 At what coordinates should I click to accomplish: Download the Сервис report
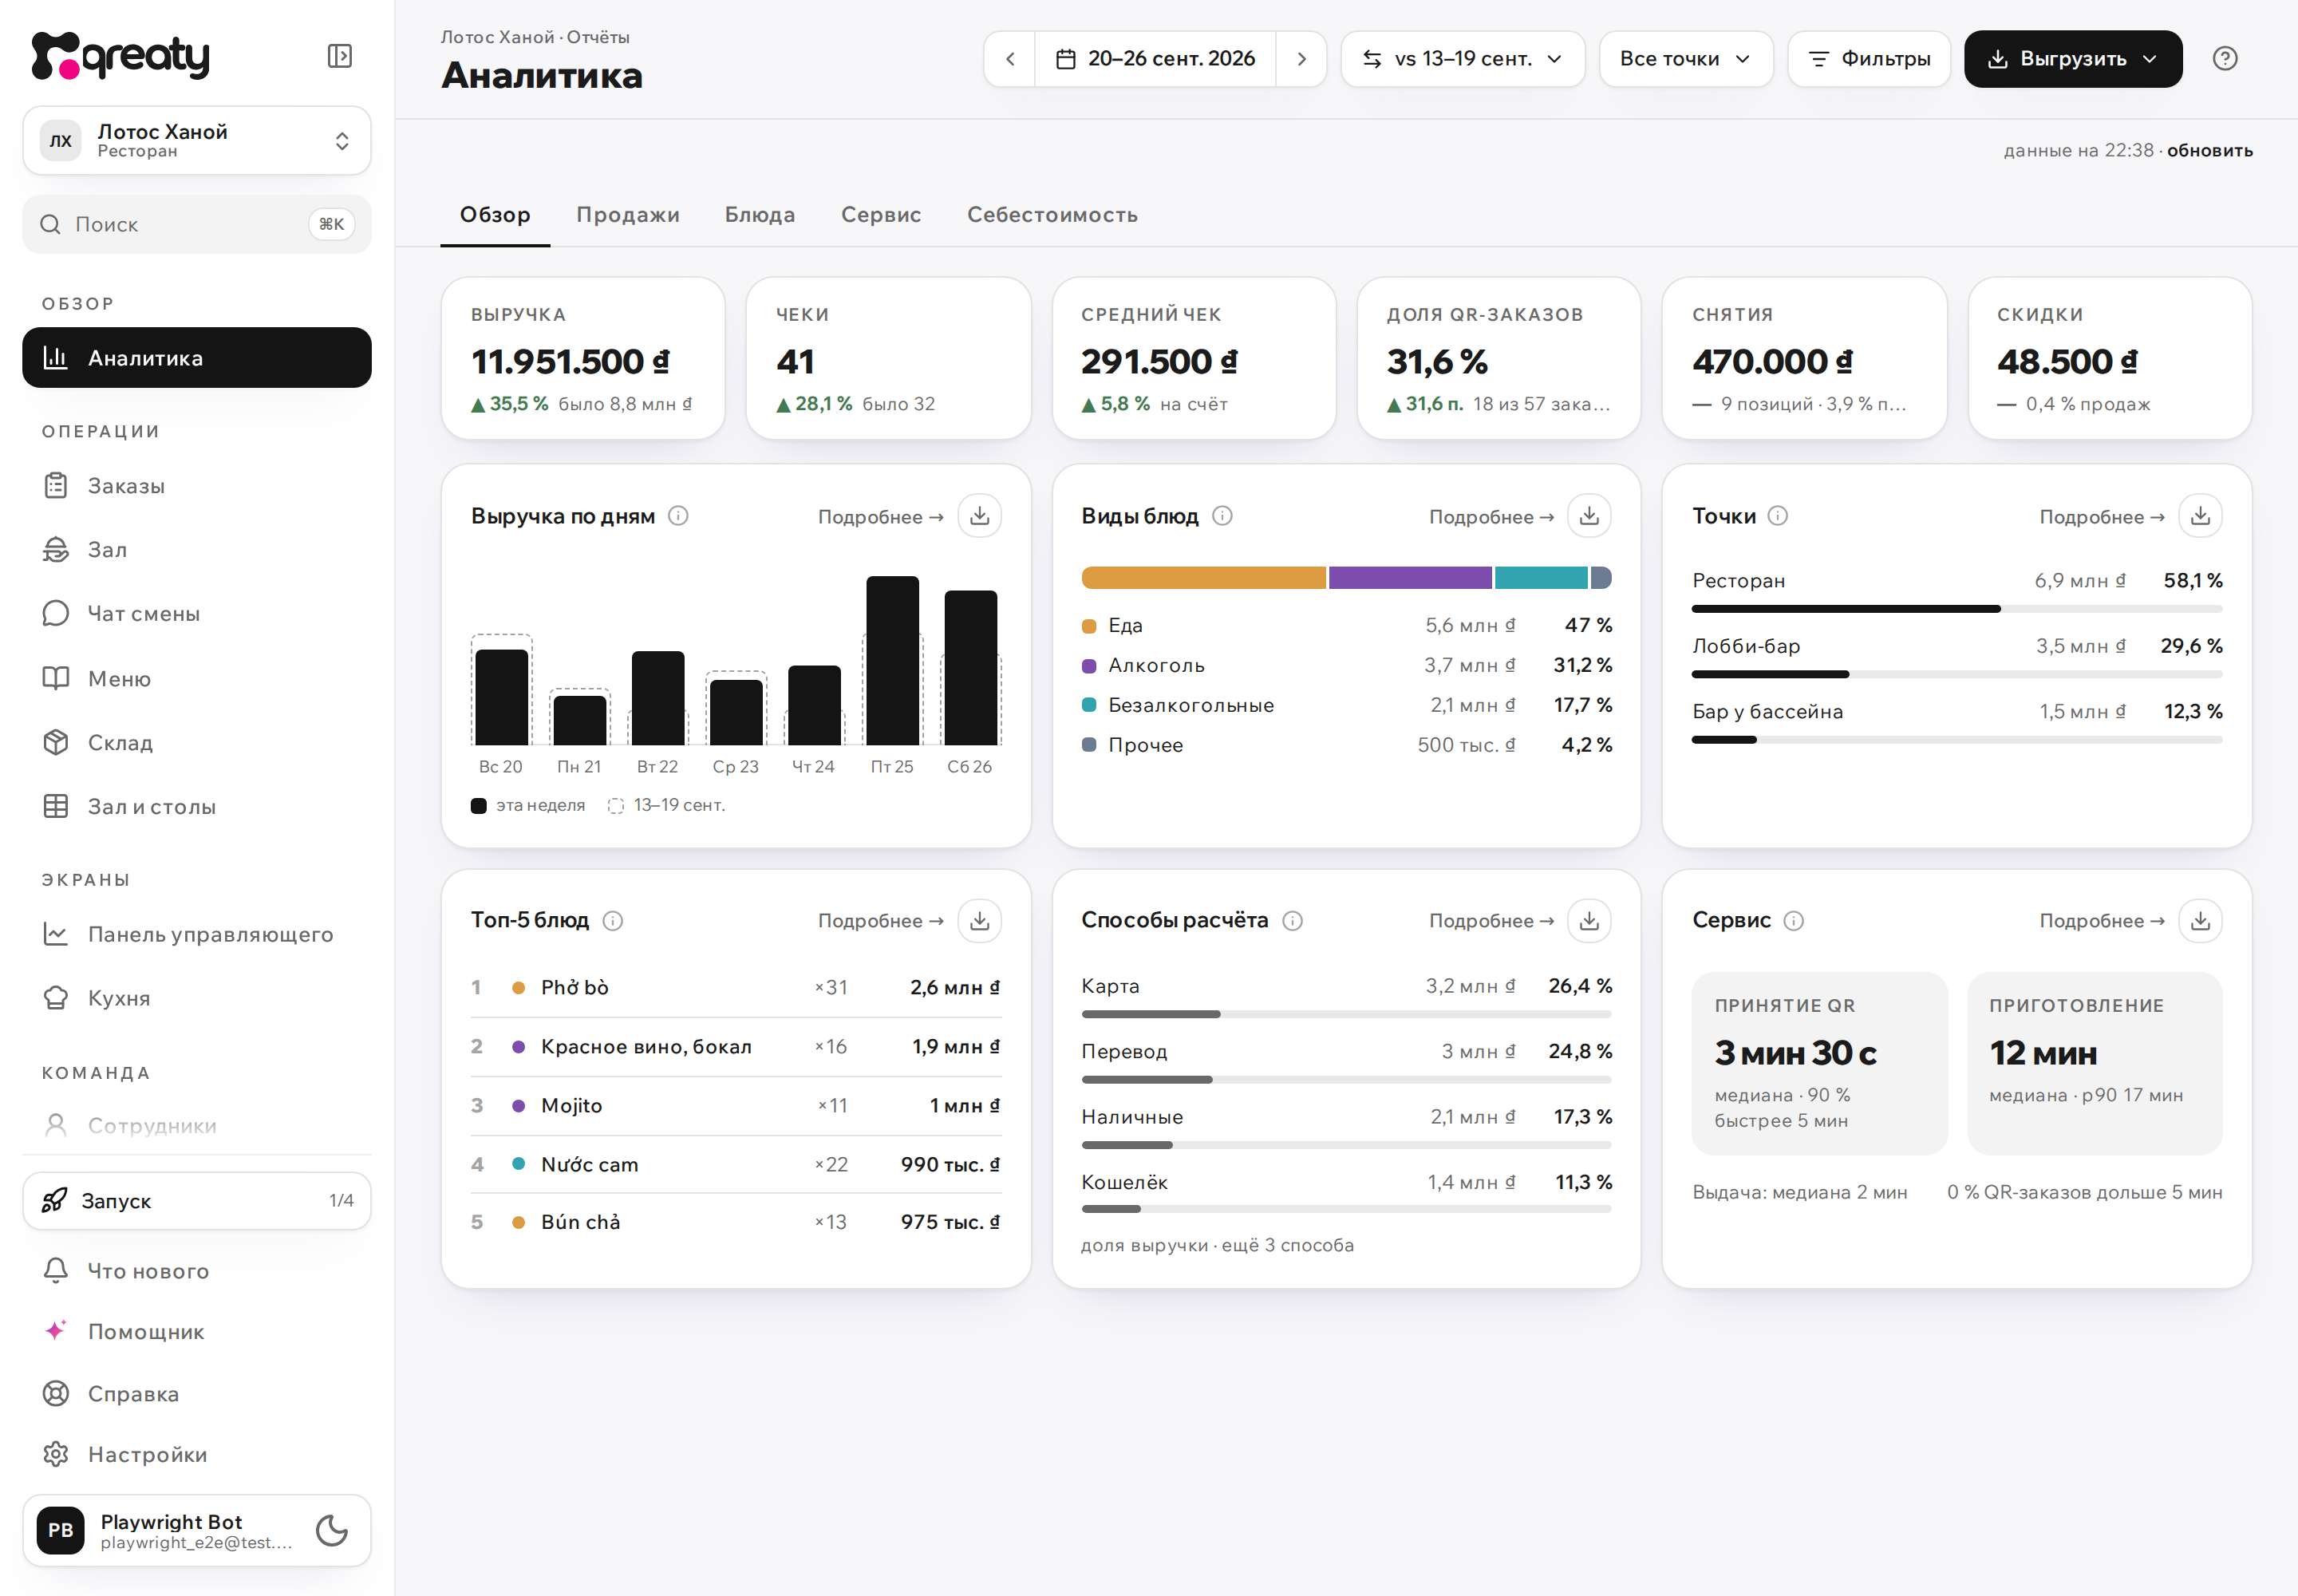pyautogui.click(x=2200, y=921)
